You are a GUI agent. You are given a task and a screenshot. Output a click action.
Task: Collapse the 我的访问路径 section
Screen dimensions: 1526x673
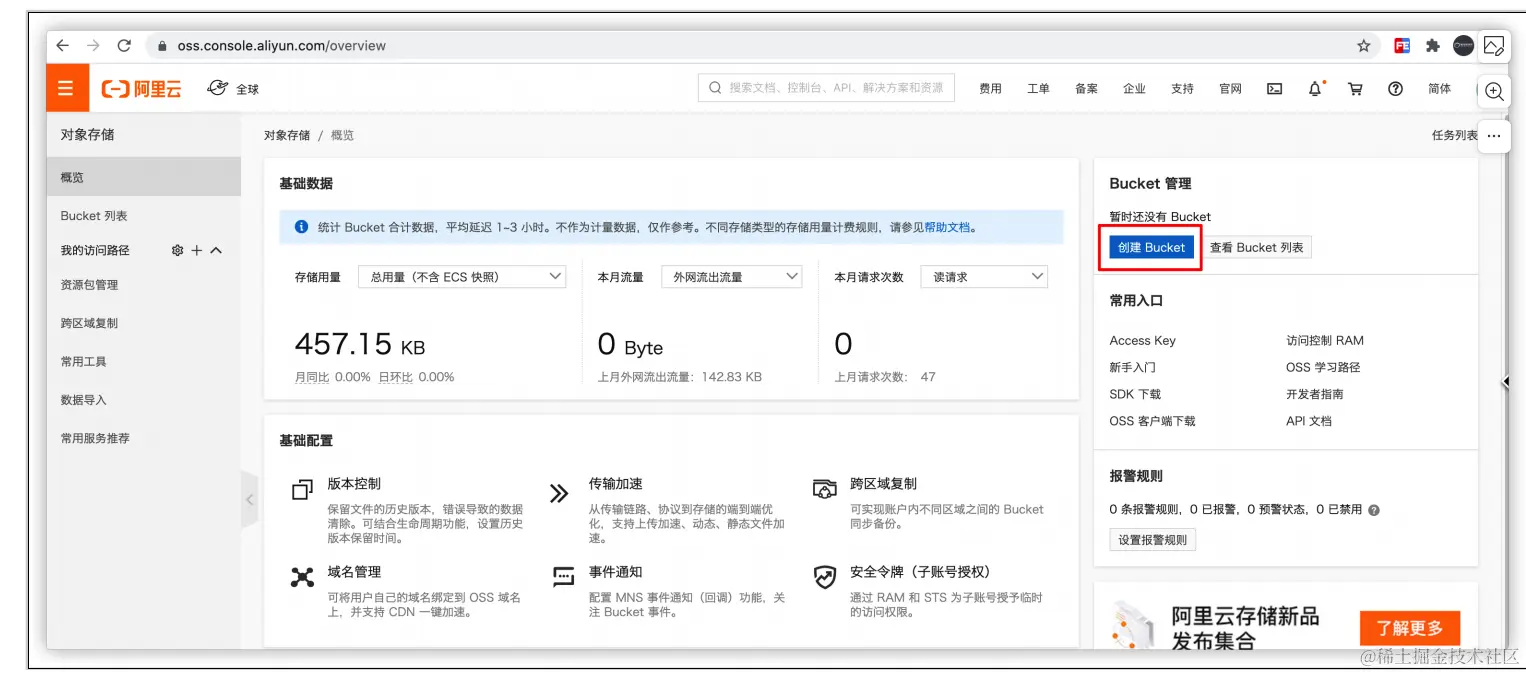216,250
